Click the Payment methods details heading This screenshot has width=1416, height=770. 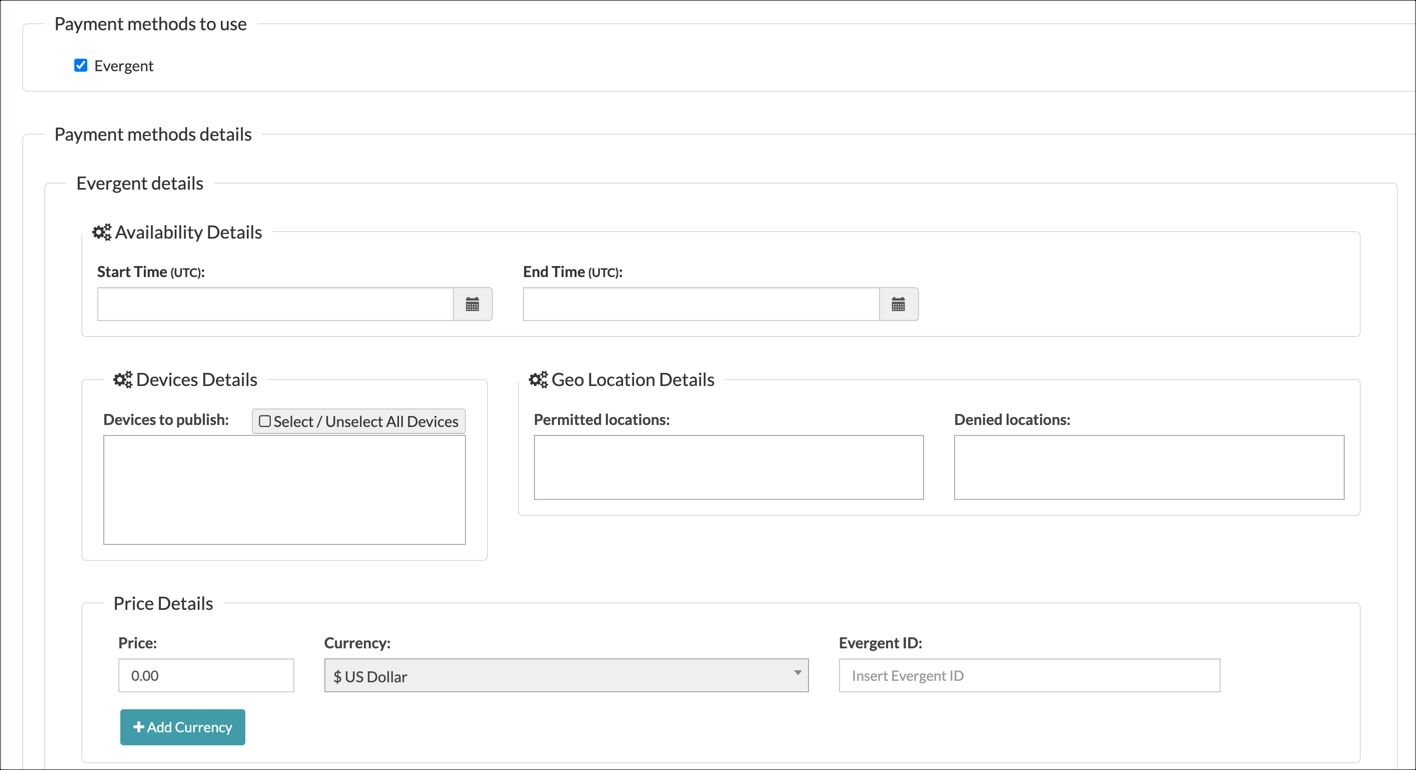tap(153, 134)
